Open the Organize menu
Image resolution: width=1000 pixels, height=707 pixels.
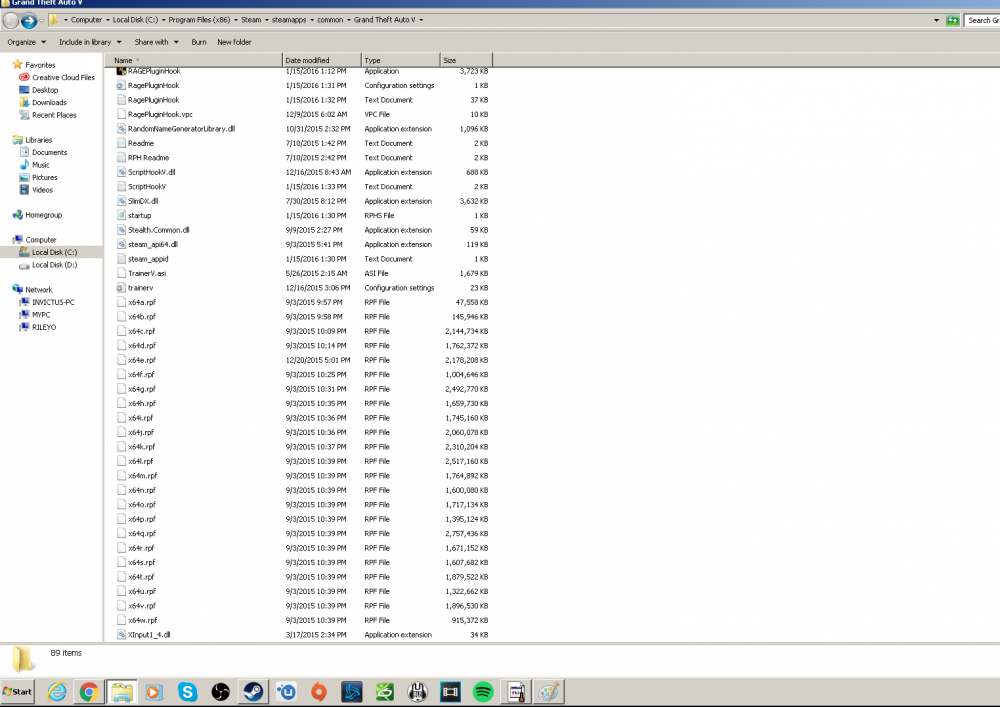pos(26,42)
